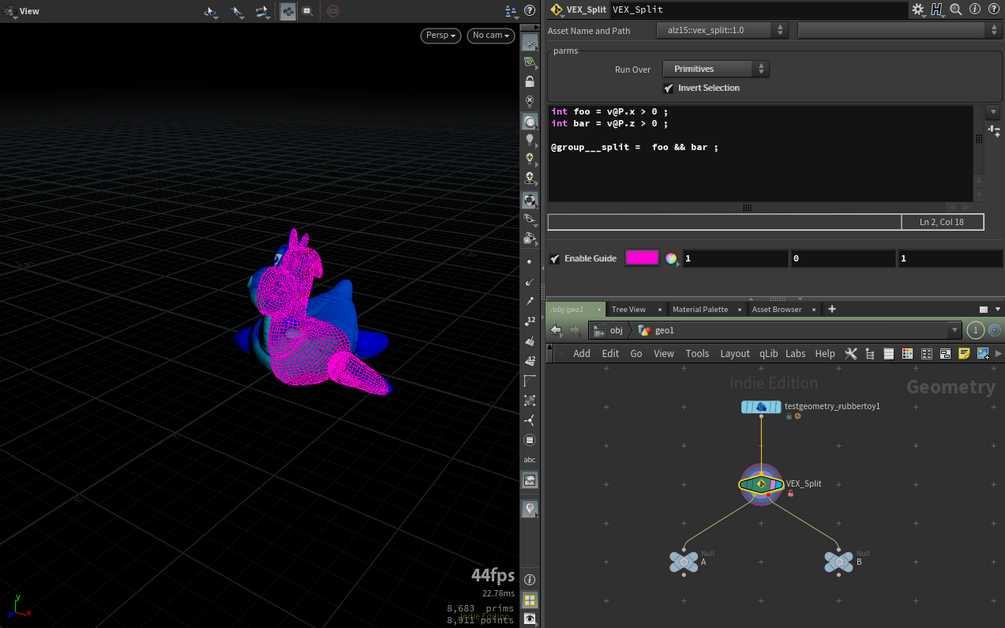Select the Null B node
The image size is (1005, 628).
point(838,562)
